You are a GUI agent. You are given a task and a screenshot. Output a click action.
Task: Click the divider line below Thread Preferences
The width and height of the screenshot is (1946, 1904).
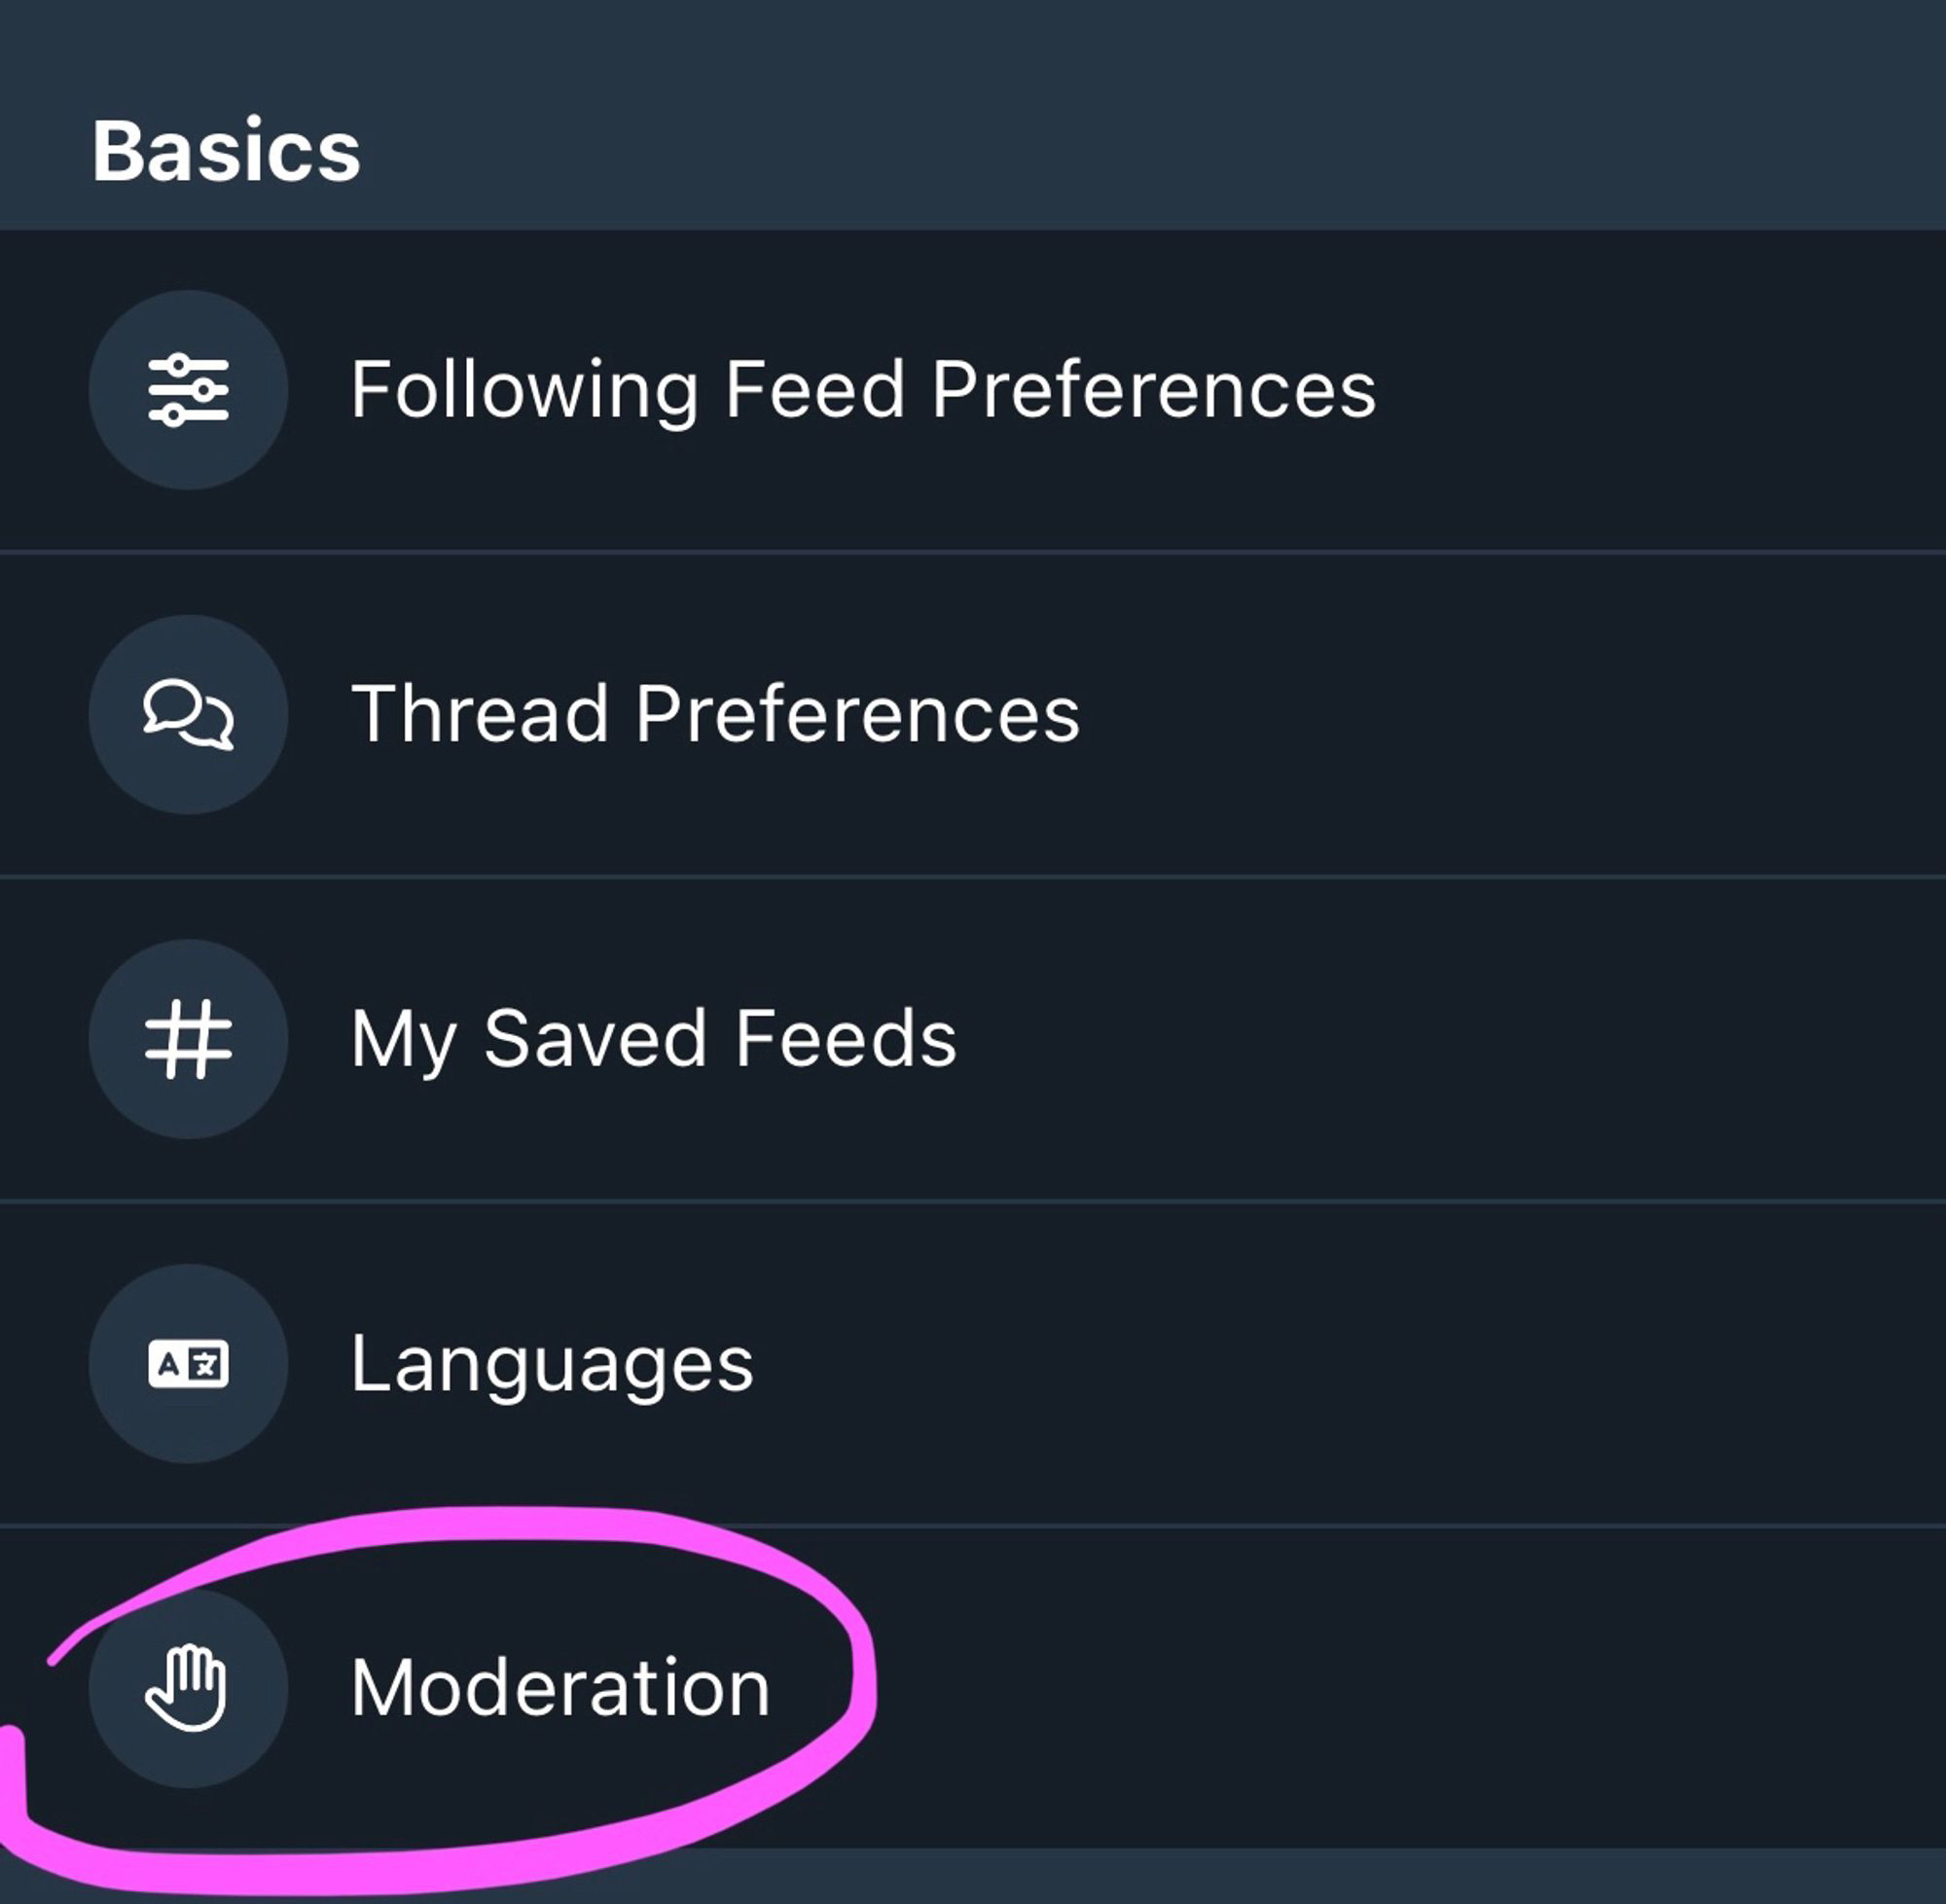pyautogui.click(x=973, y=876)
